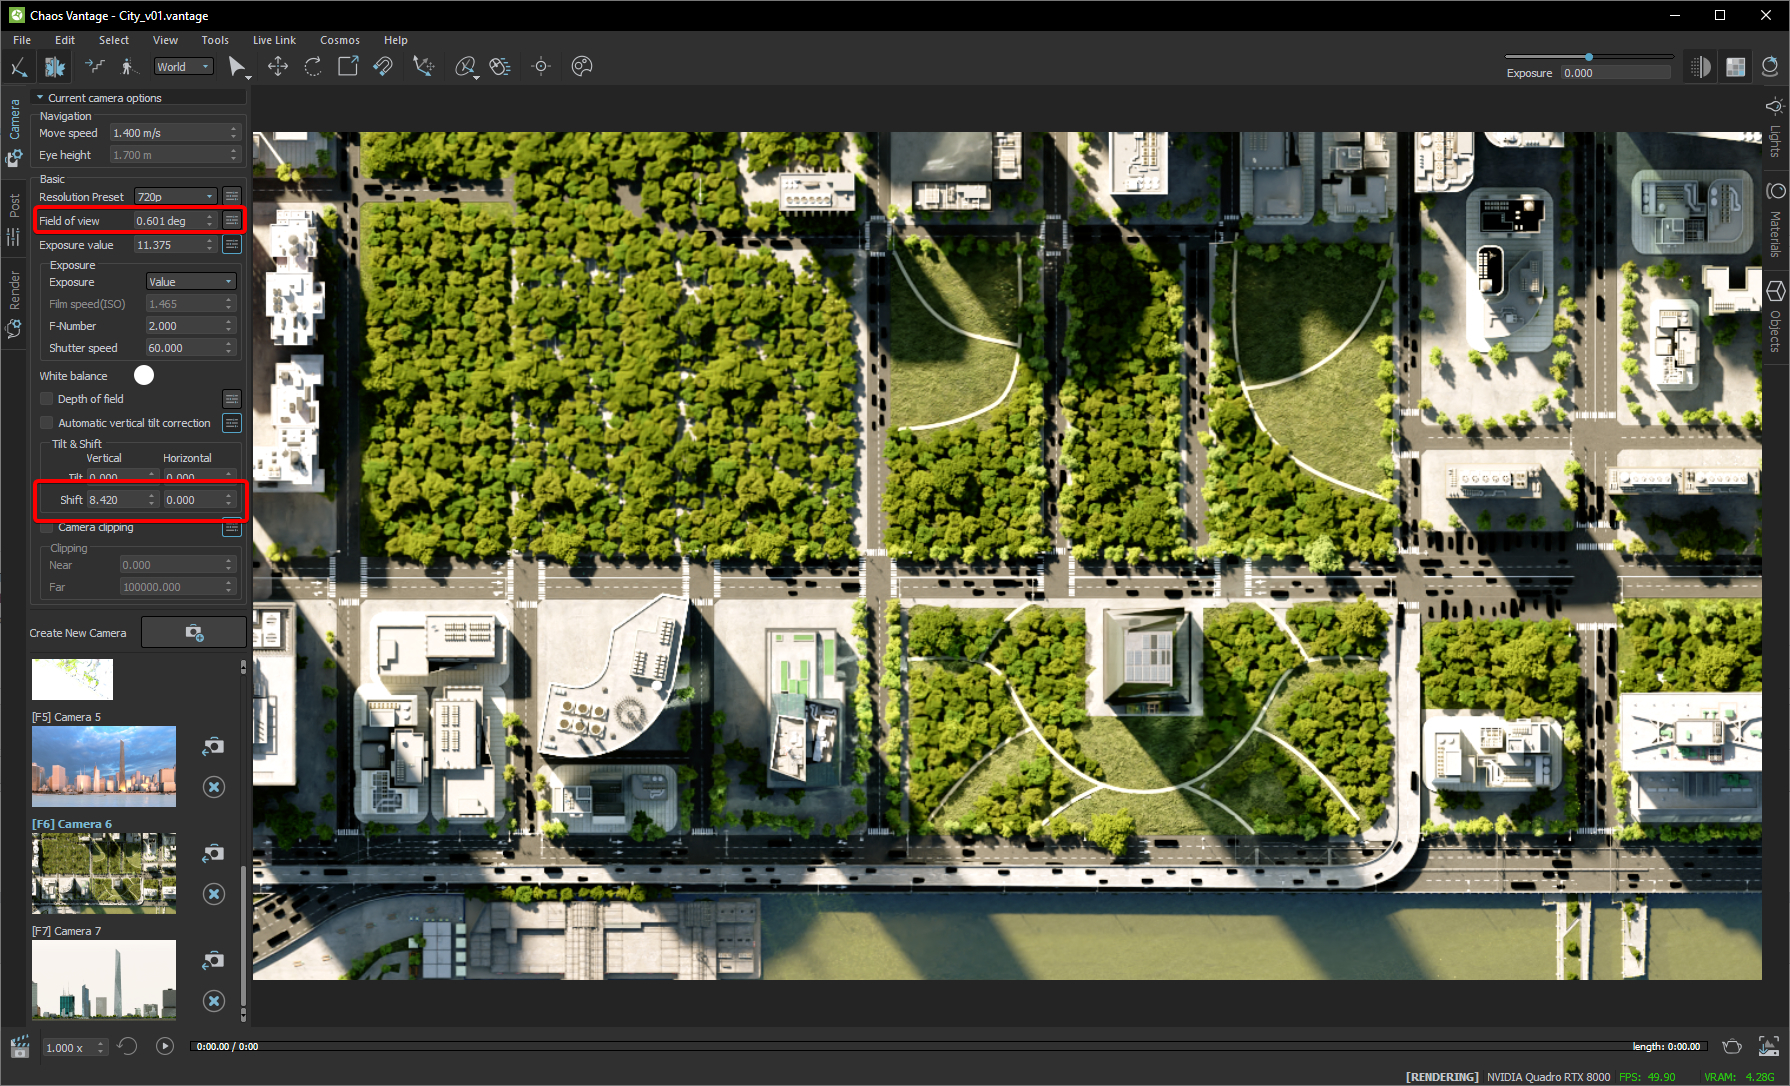
Task: Toggle Resolution Preset options panel button
Action: tap(232, 196)
